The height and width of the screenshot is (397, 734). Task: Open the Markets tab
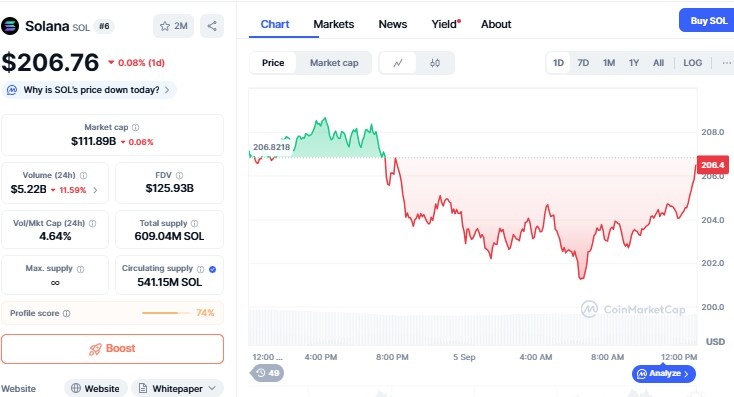coord(334,24)
